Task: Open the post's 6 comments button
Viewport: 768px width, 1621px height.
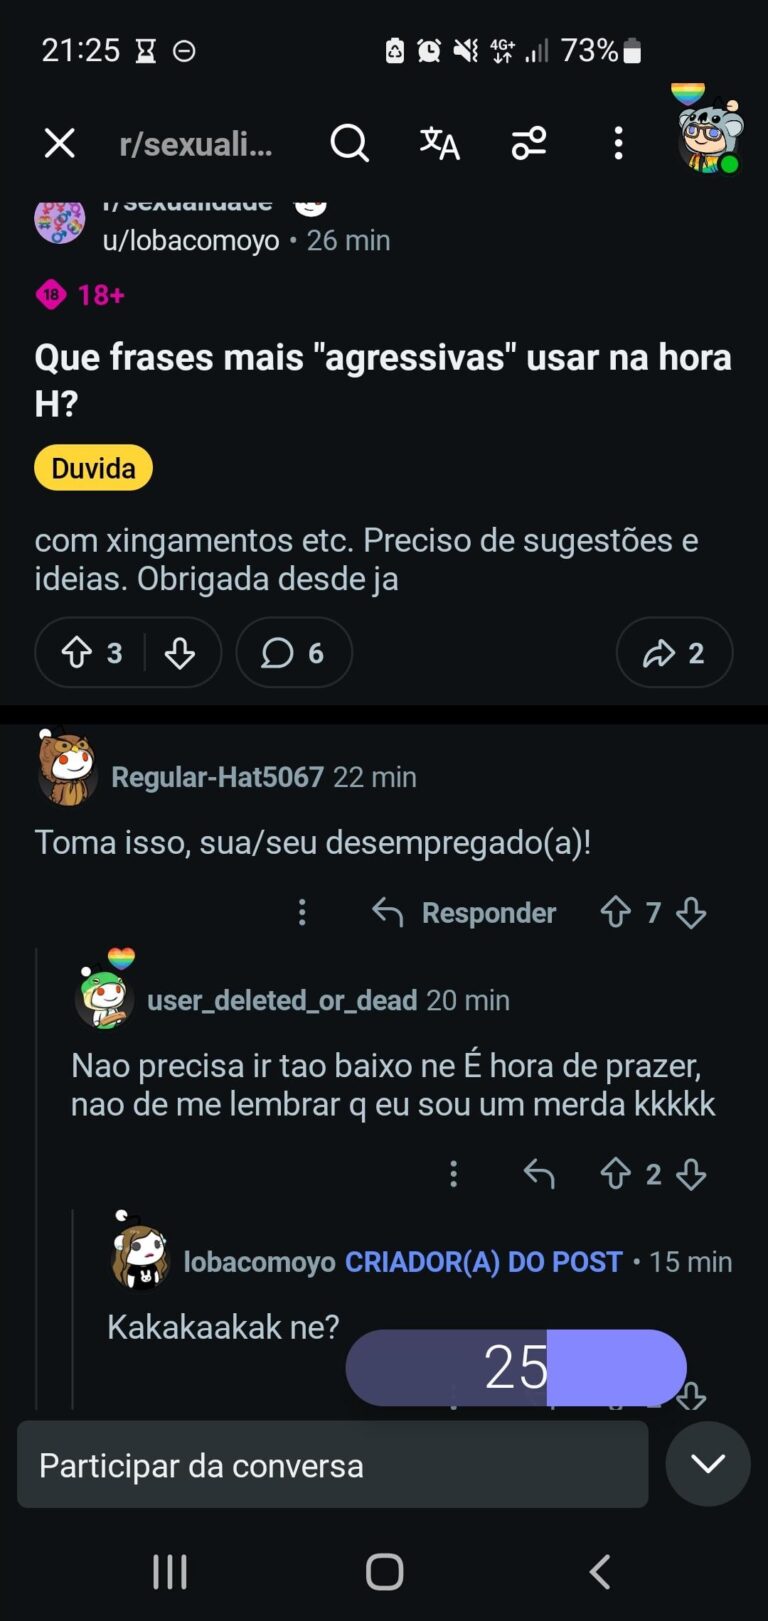Action: click(x=293, y=653)
